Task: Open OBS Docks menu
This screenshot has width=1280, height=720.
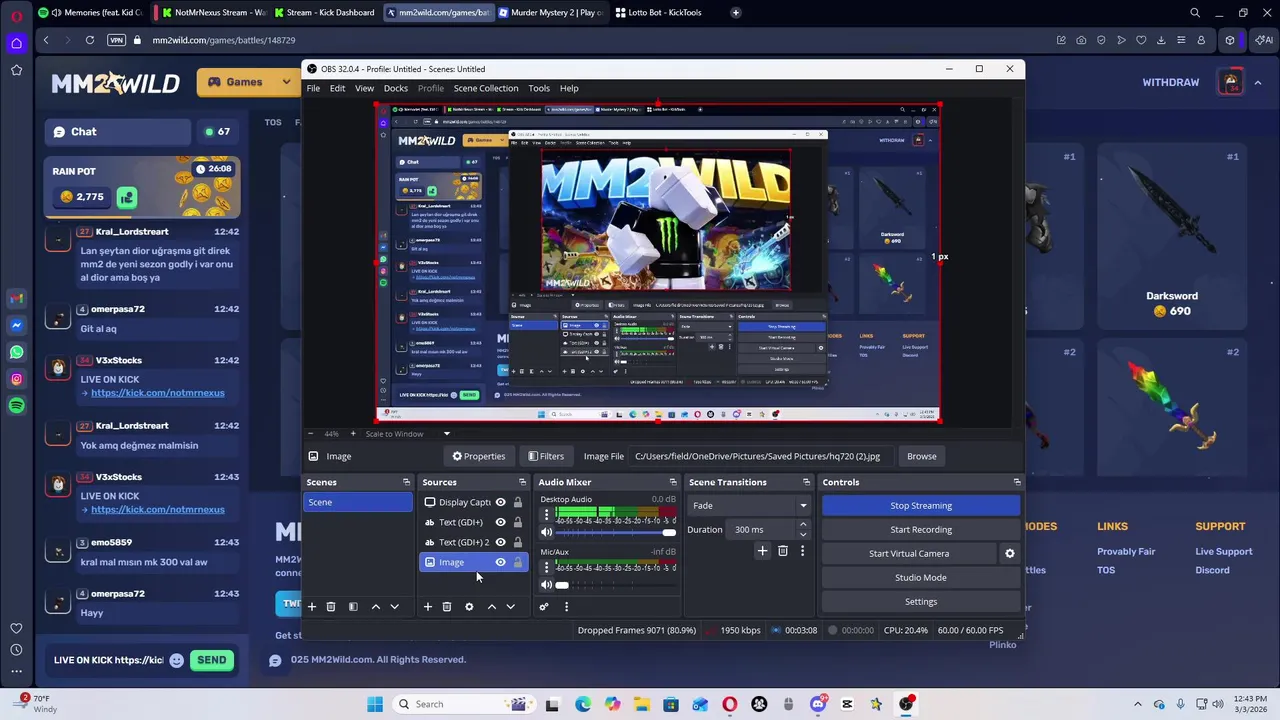Action: pos(396,88)
